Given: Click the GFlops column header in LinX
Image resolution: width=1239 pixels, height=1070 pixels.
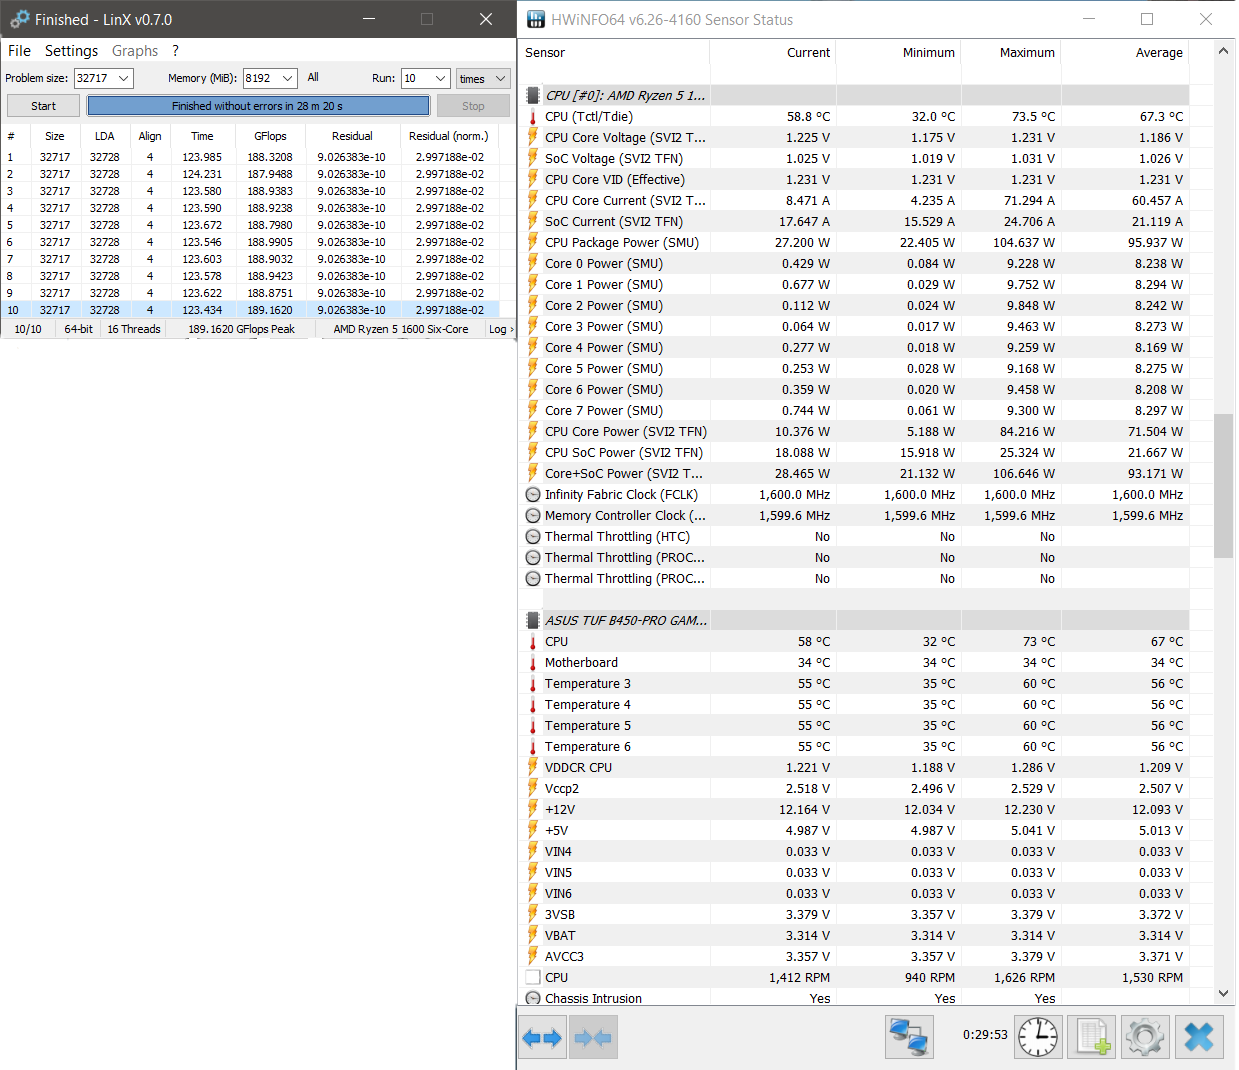Looking at the screenshot, I should click(x=270, y=136).
